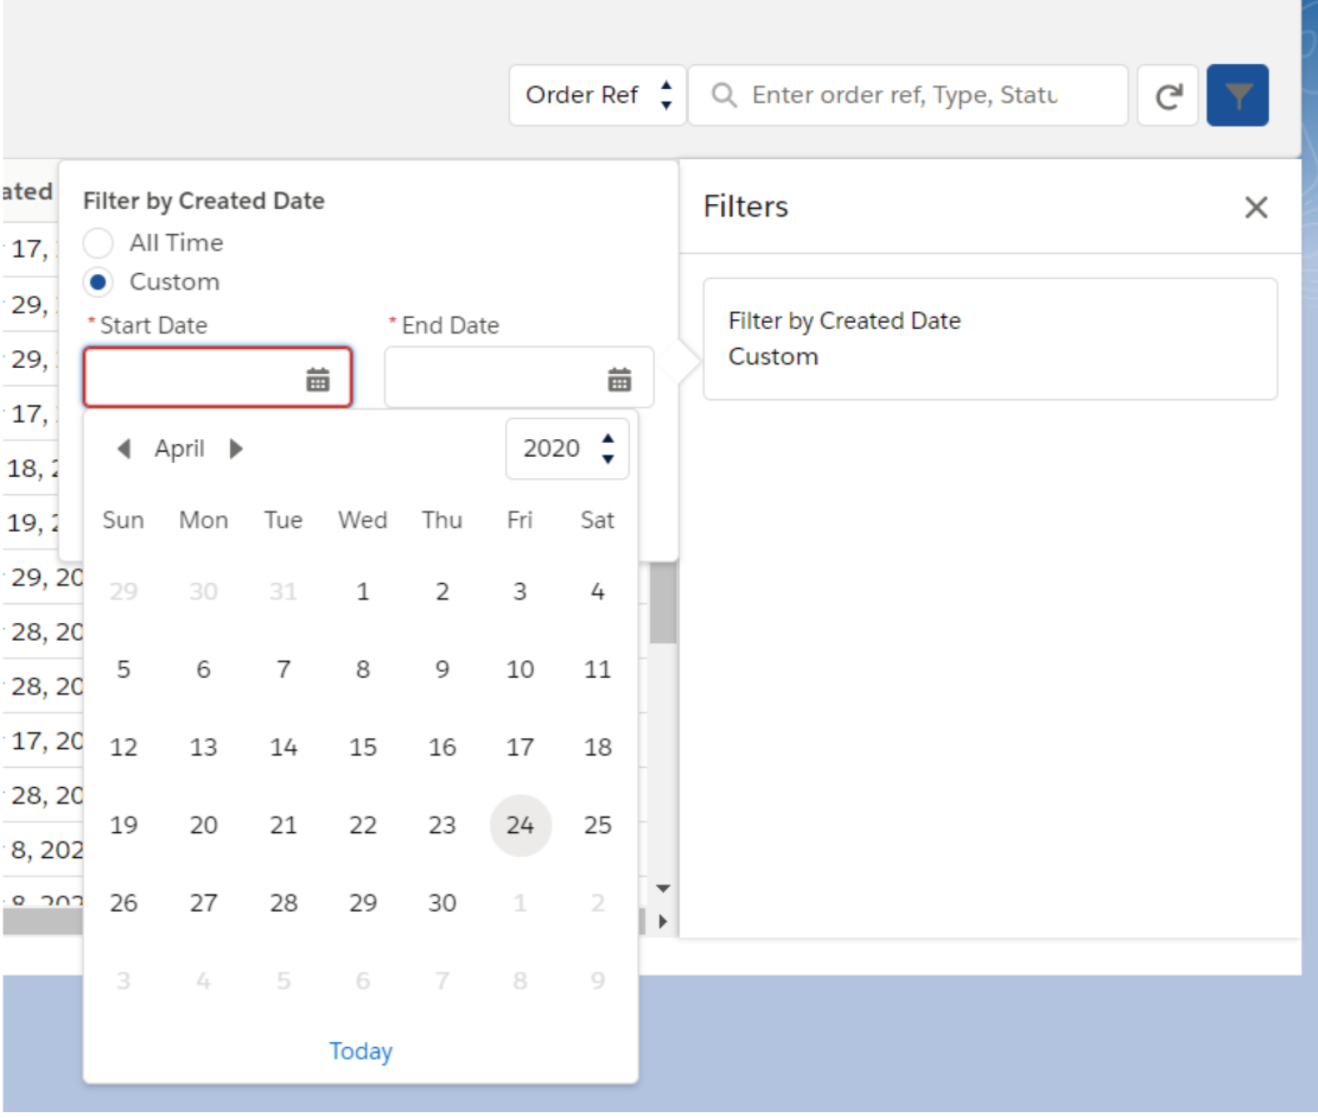
Task: Pick April 24 in the calendar
Action: [x=520, y=825]
